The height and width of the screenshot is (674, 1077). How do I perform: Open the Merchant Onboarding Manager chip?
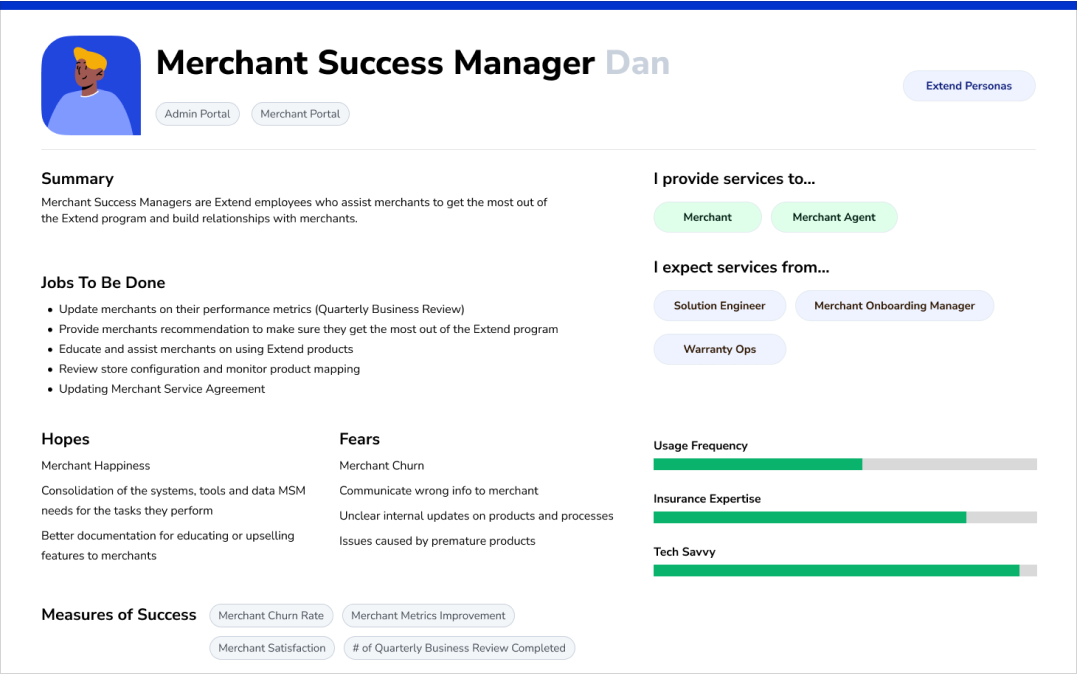click(894, 306)
